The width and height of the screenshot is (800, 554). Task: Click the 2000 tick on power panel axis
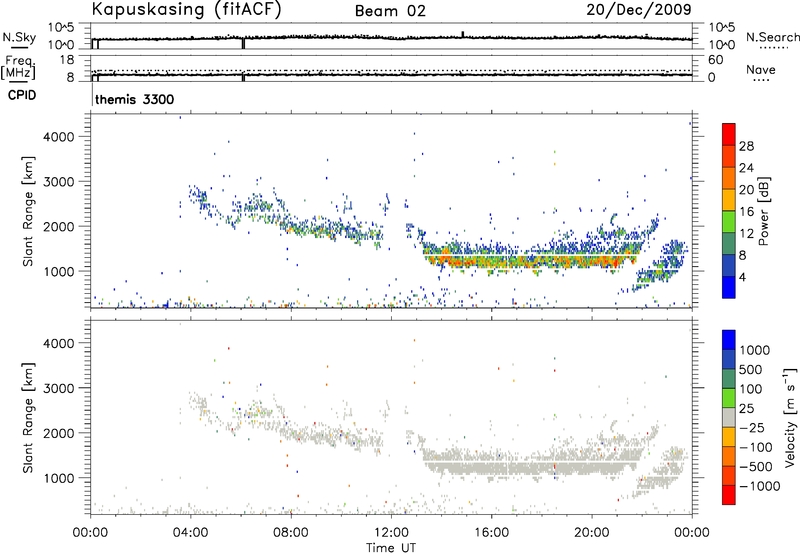(x=59, y=226)
